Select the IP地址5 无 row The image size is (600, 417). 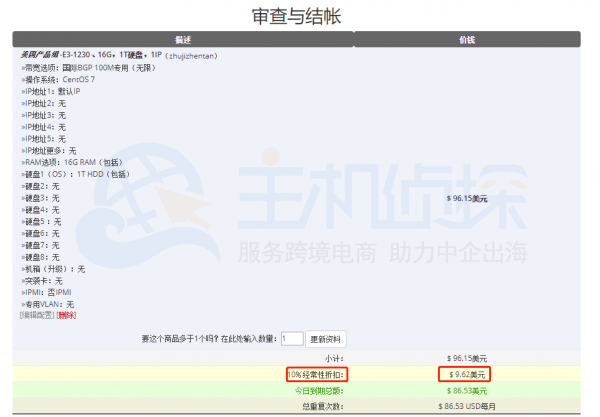pyautogui.click(x=44, y=139)
